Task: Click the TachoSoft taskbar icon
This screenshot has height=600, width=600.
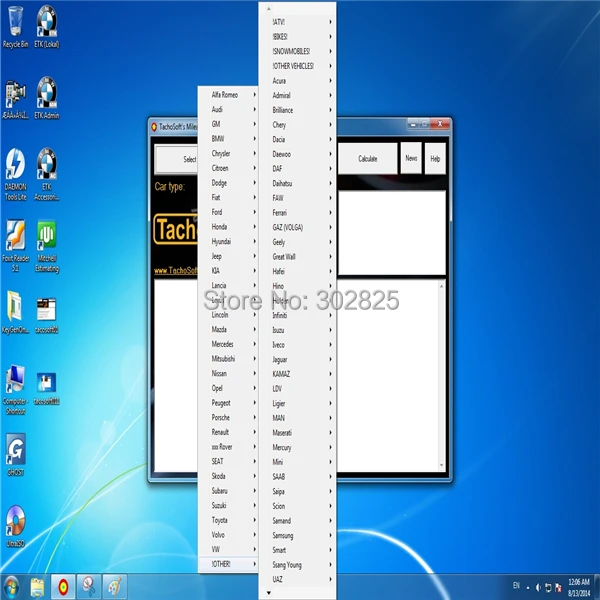Action: coord(63,587)
